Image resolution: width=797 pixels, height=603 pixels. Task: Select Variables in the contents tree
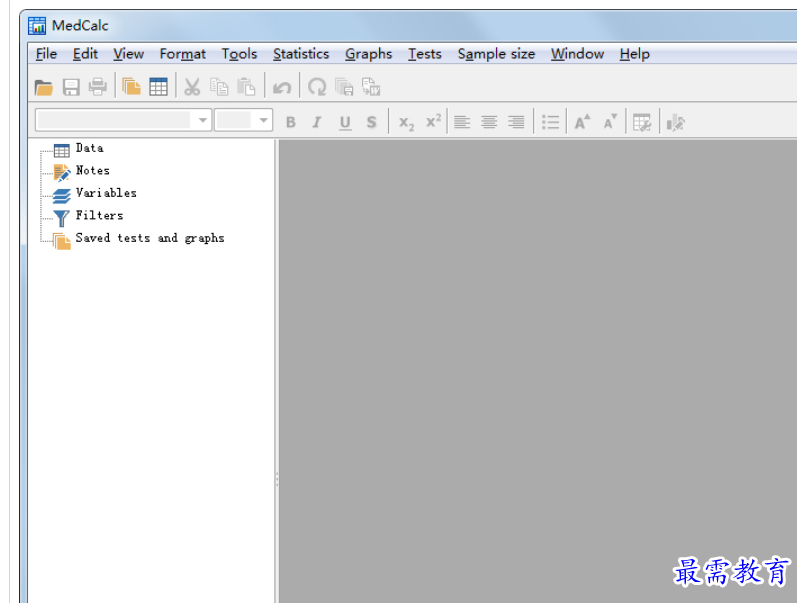[106, 193]
